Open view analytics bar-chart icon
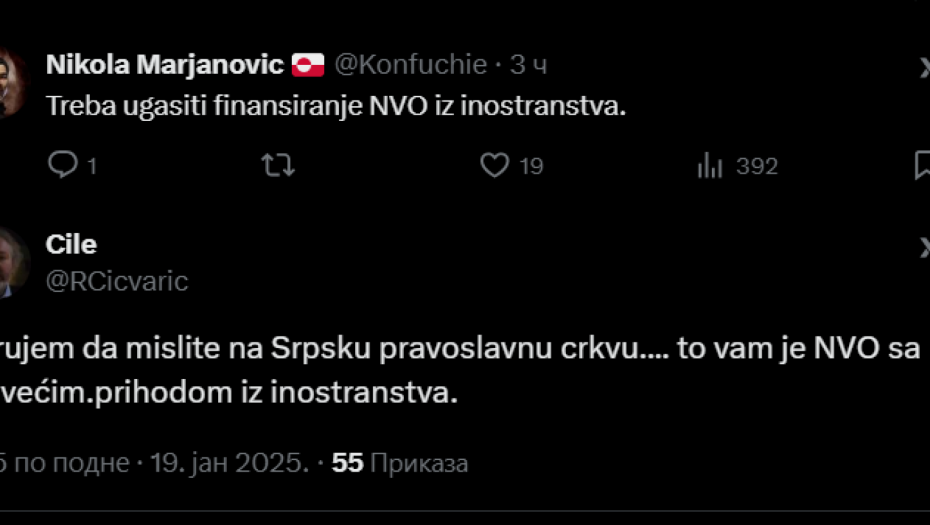The height and width of the screenshot is (525, 930). point(710,165)
